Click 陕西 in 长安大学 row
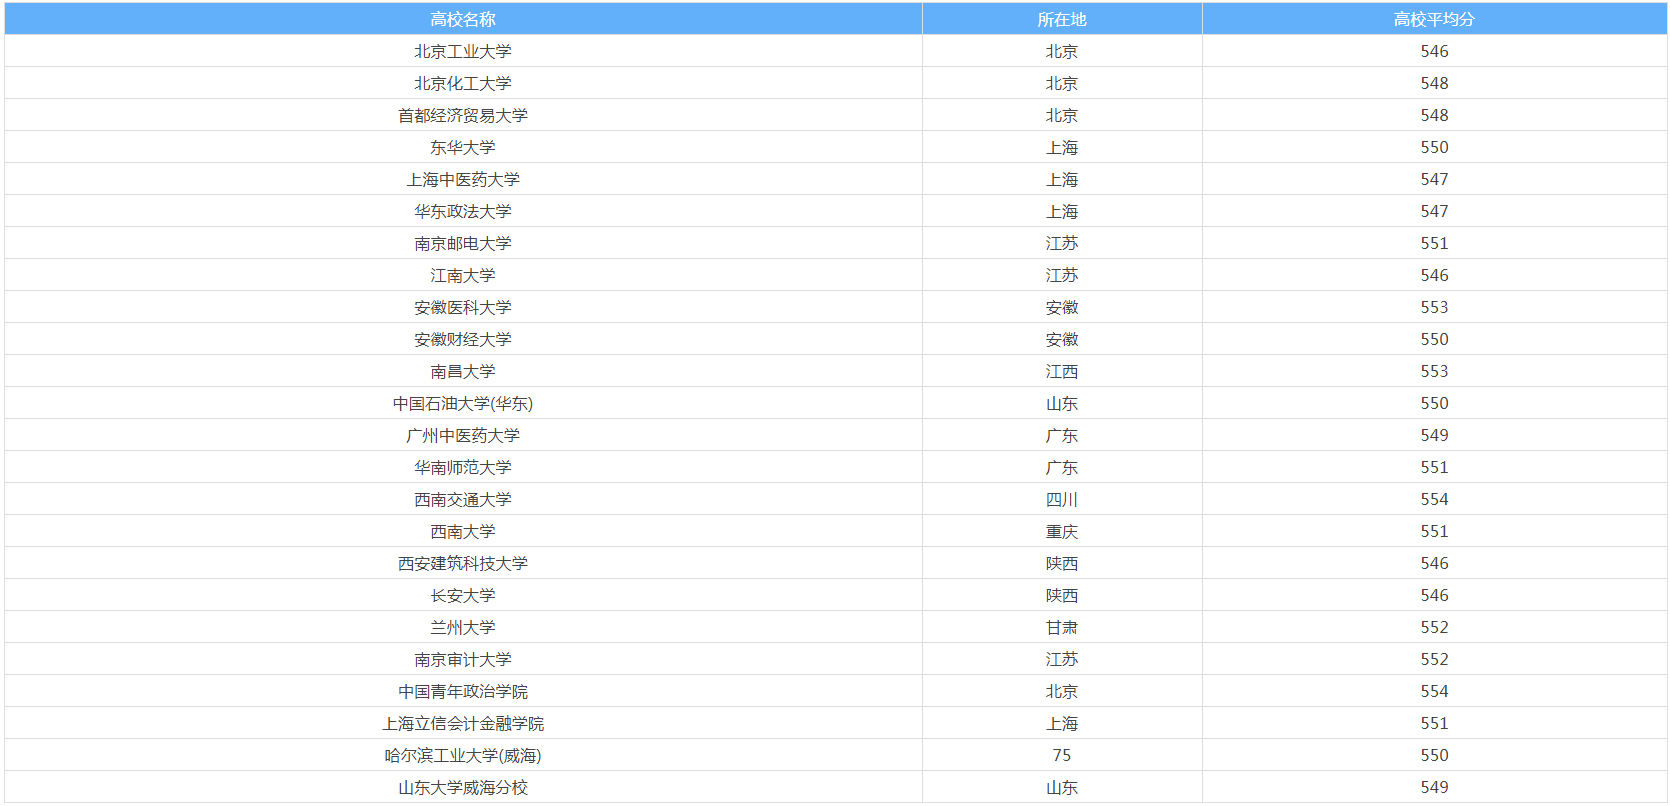 coord(1062,595)
